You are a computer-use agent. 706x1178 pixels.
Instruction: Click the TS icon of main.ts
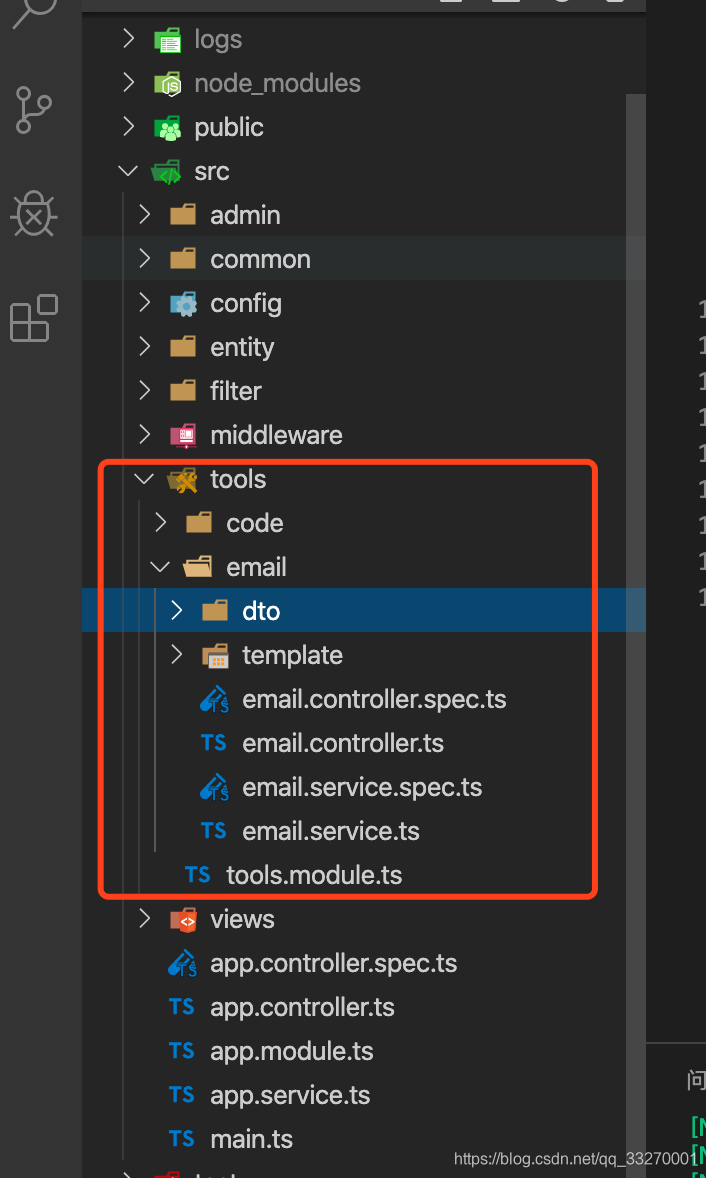(182, 1139)
